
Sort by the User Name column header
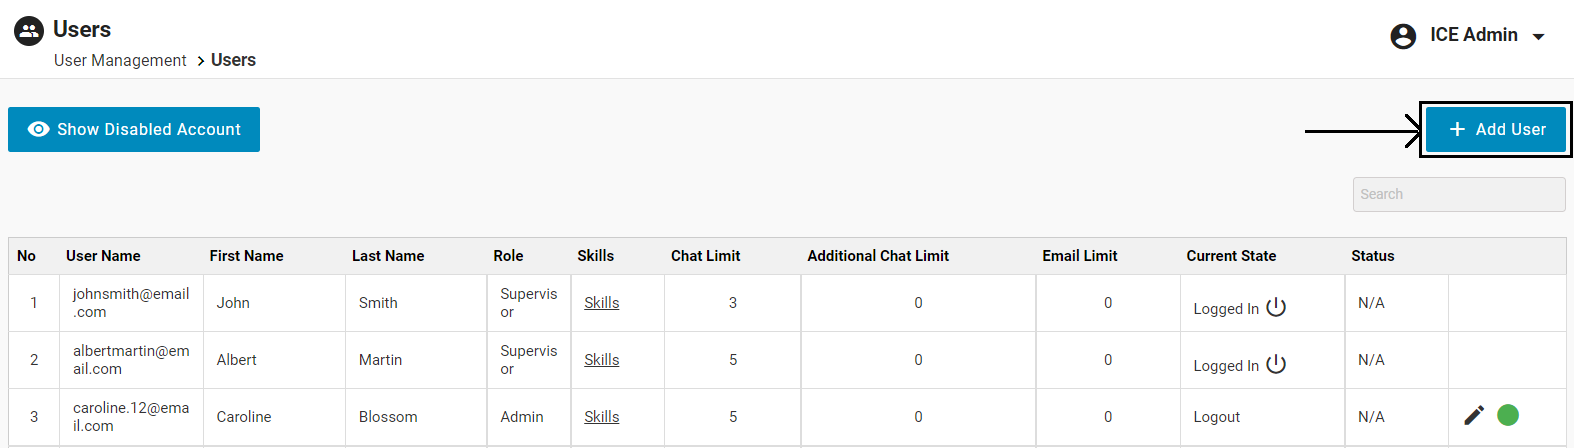pos(103,256)
